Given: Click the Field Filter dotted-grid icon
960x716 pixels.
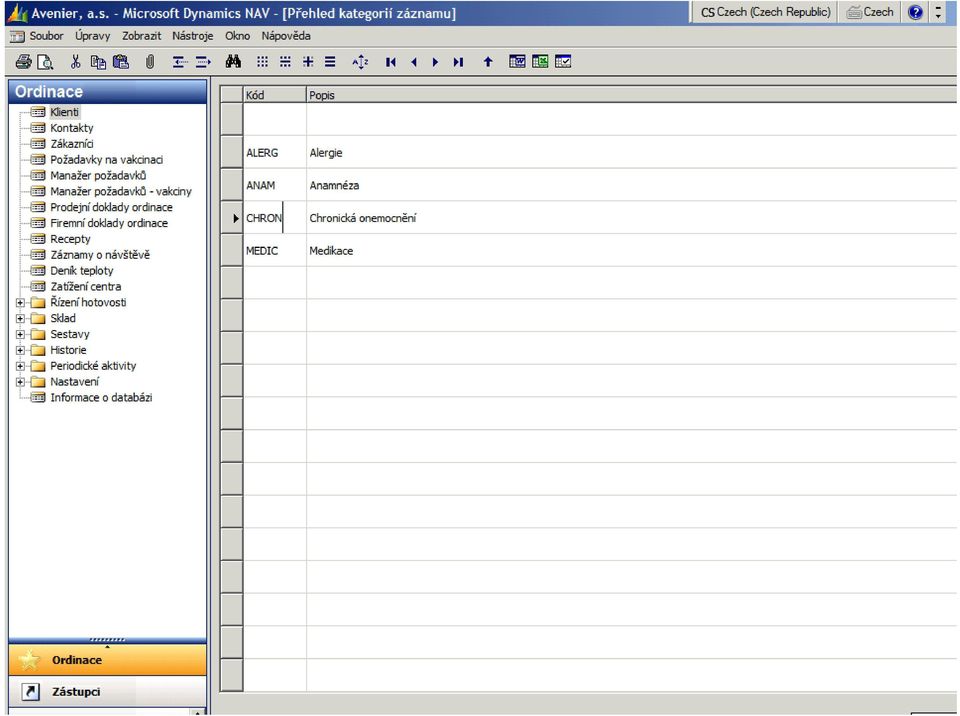Looking at the screenshot, I should [262, 61].
